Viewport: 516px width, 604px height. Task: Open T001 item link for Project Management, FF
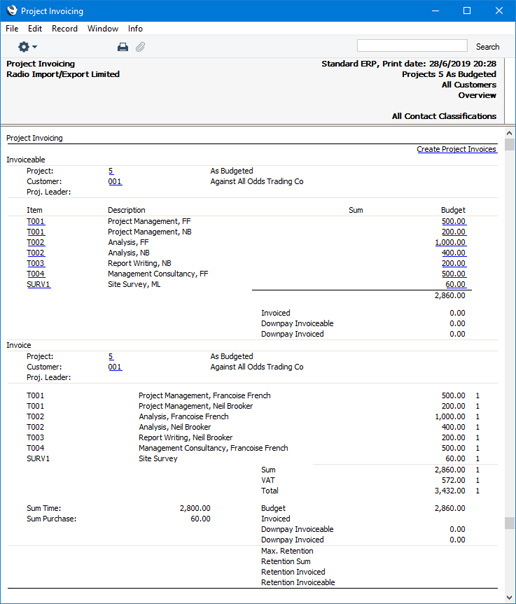click(35, 221)
